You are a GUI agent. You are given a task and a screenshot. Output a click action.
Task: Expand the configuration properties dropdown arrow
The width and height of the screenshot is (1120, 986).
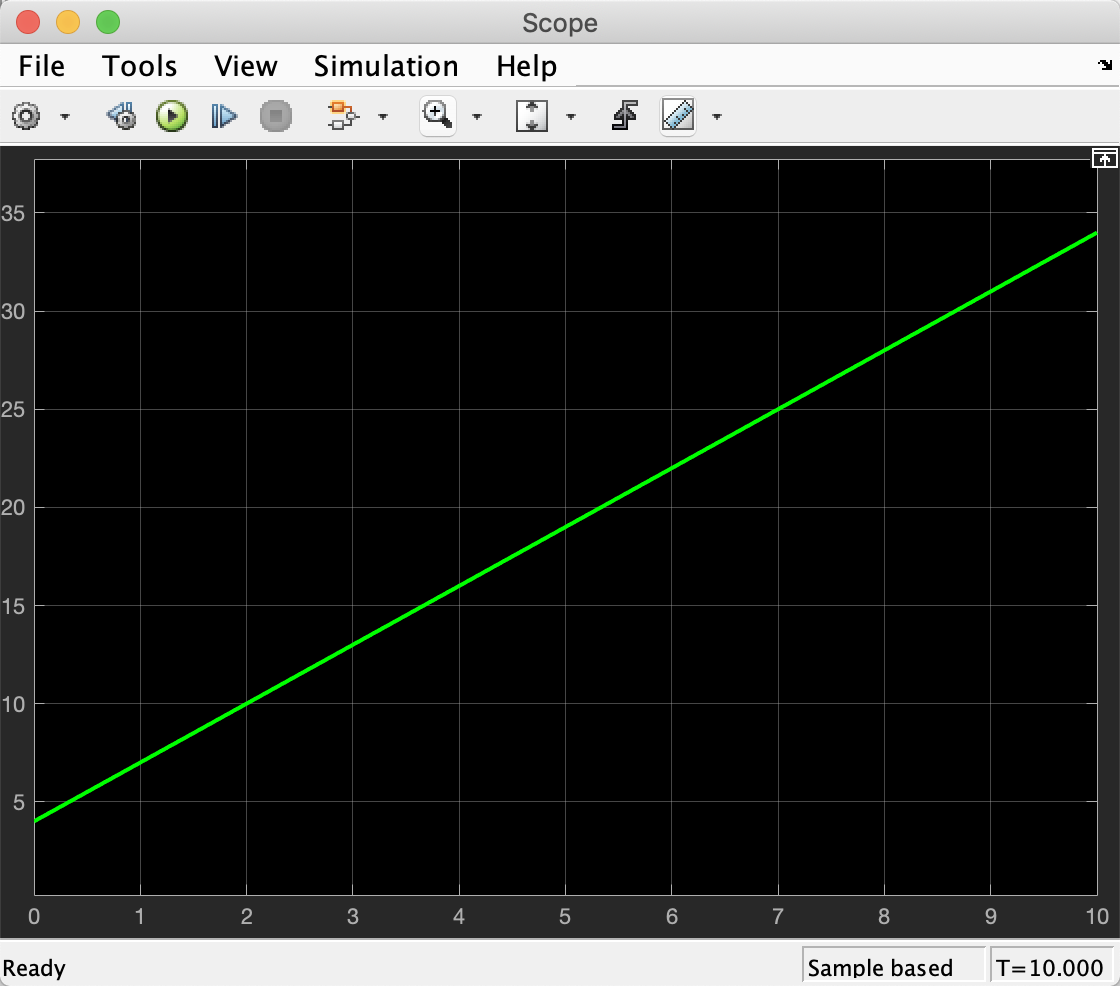65,116
